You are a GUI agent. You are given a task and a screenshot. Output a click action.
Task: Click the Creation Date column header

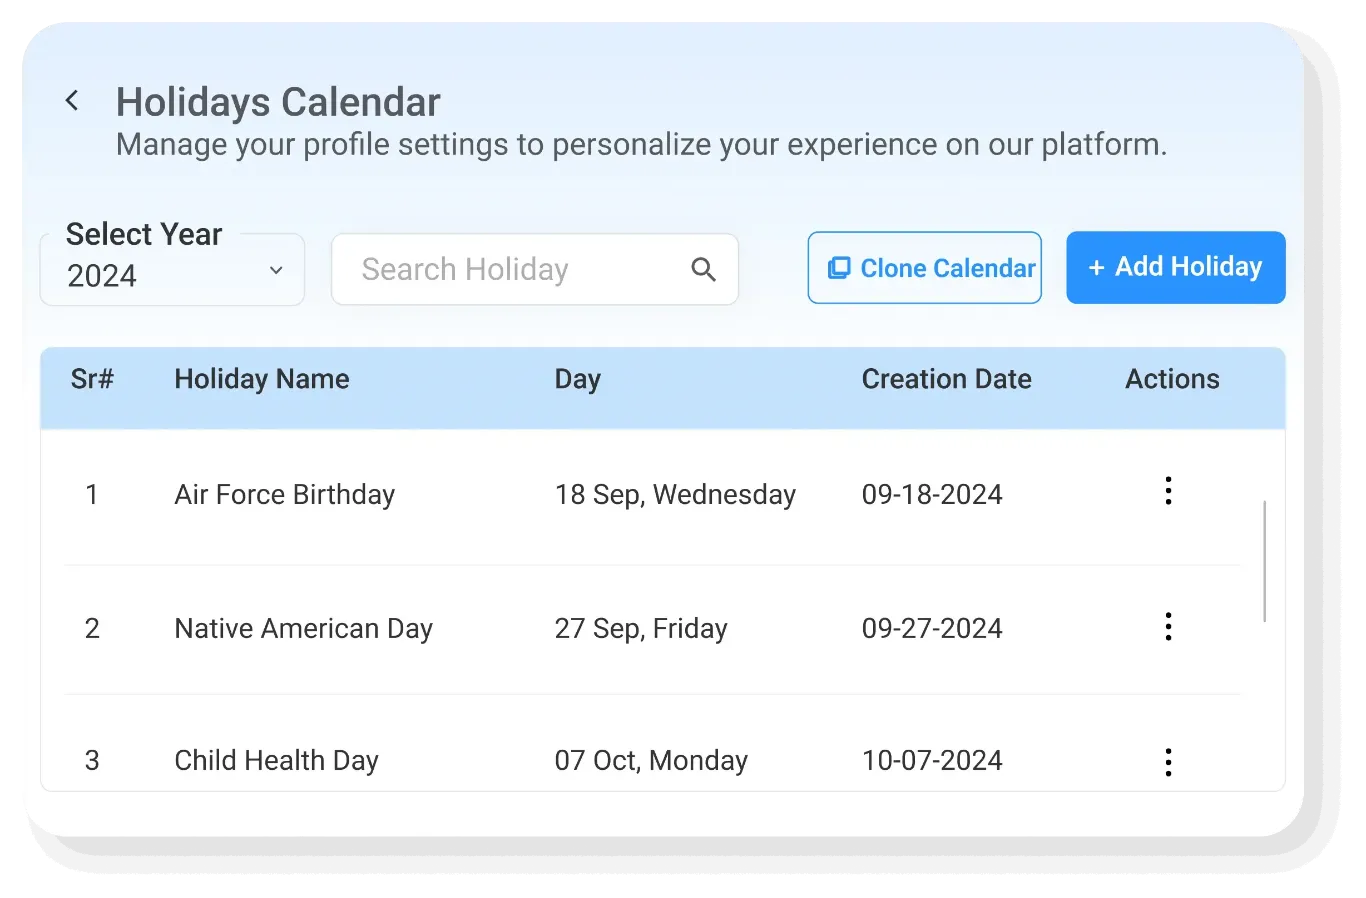[946, 379]
